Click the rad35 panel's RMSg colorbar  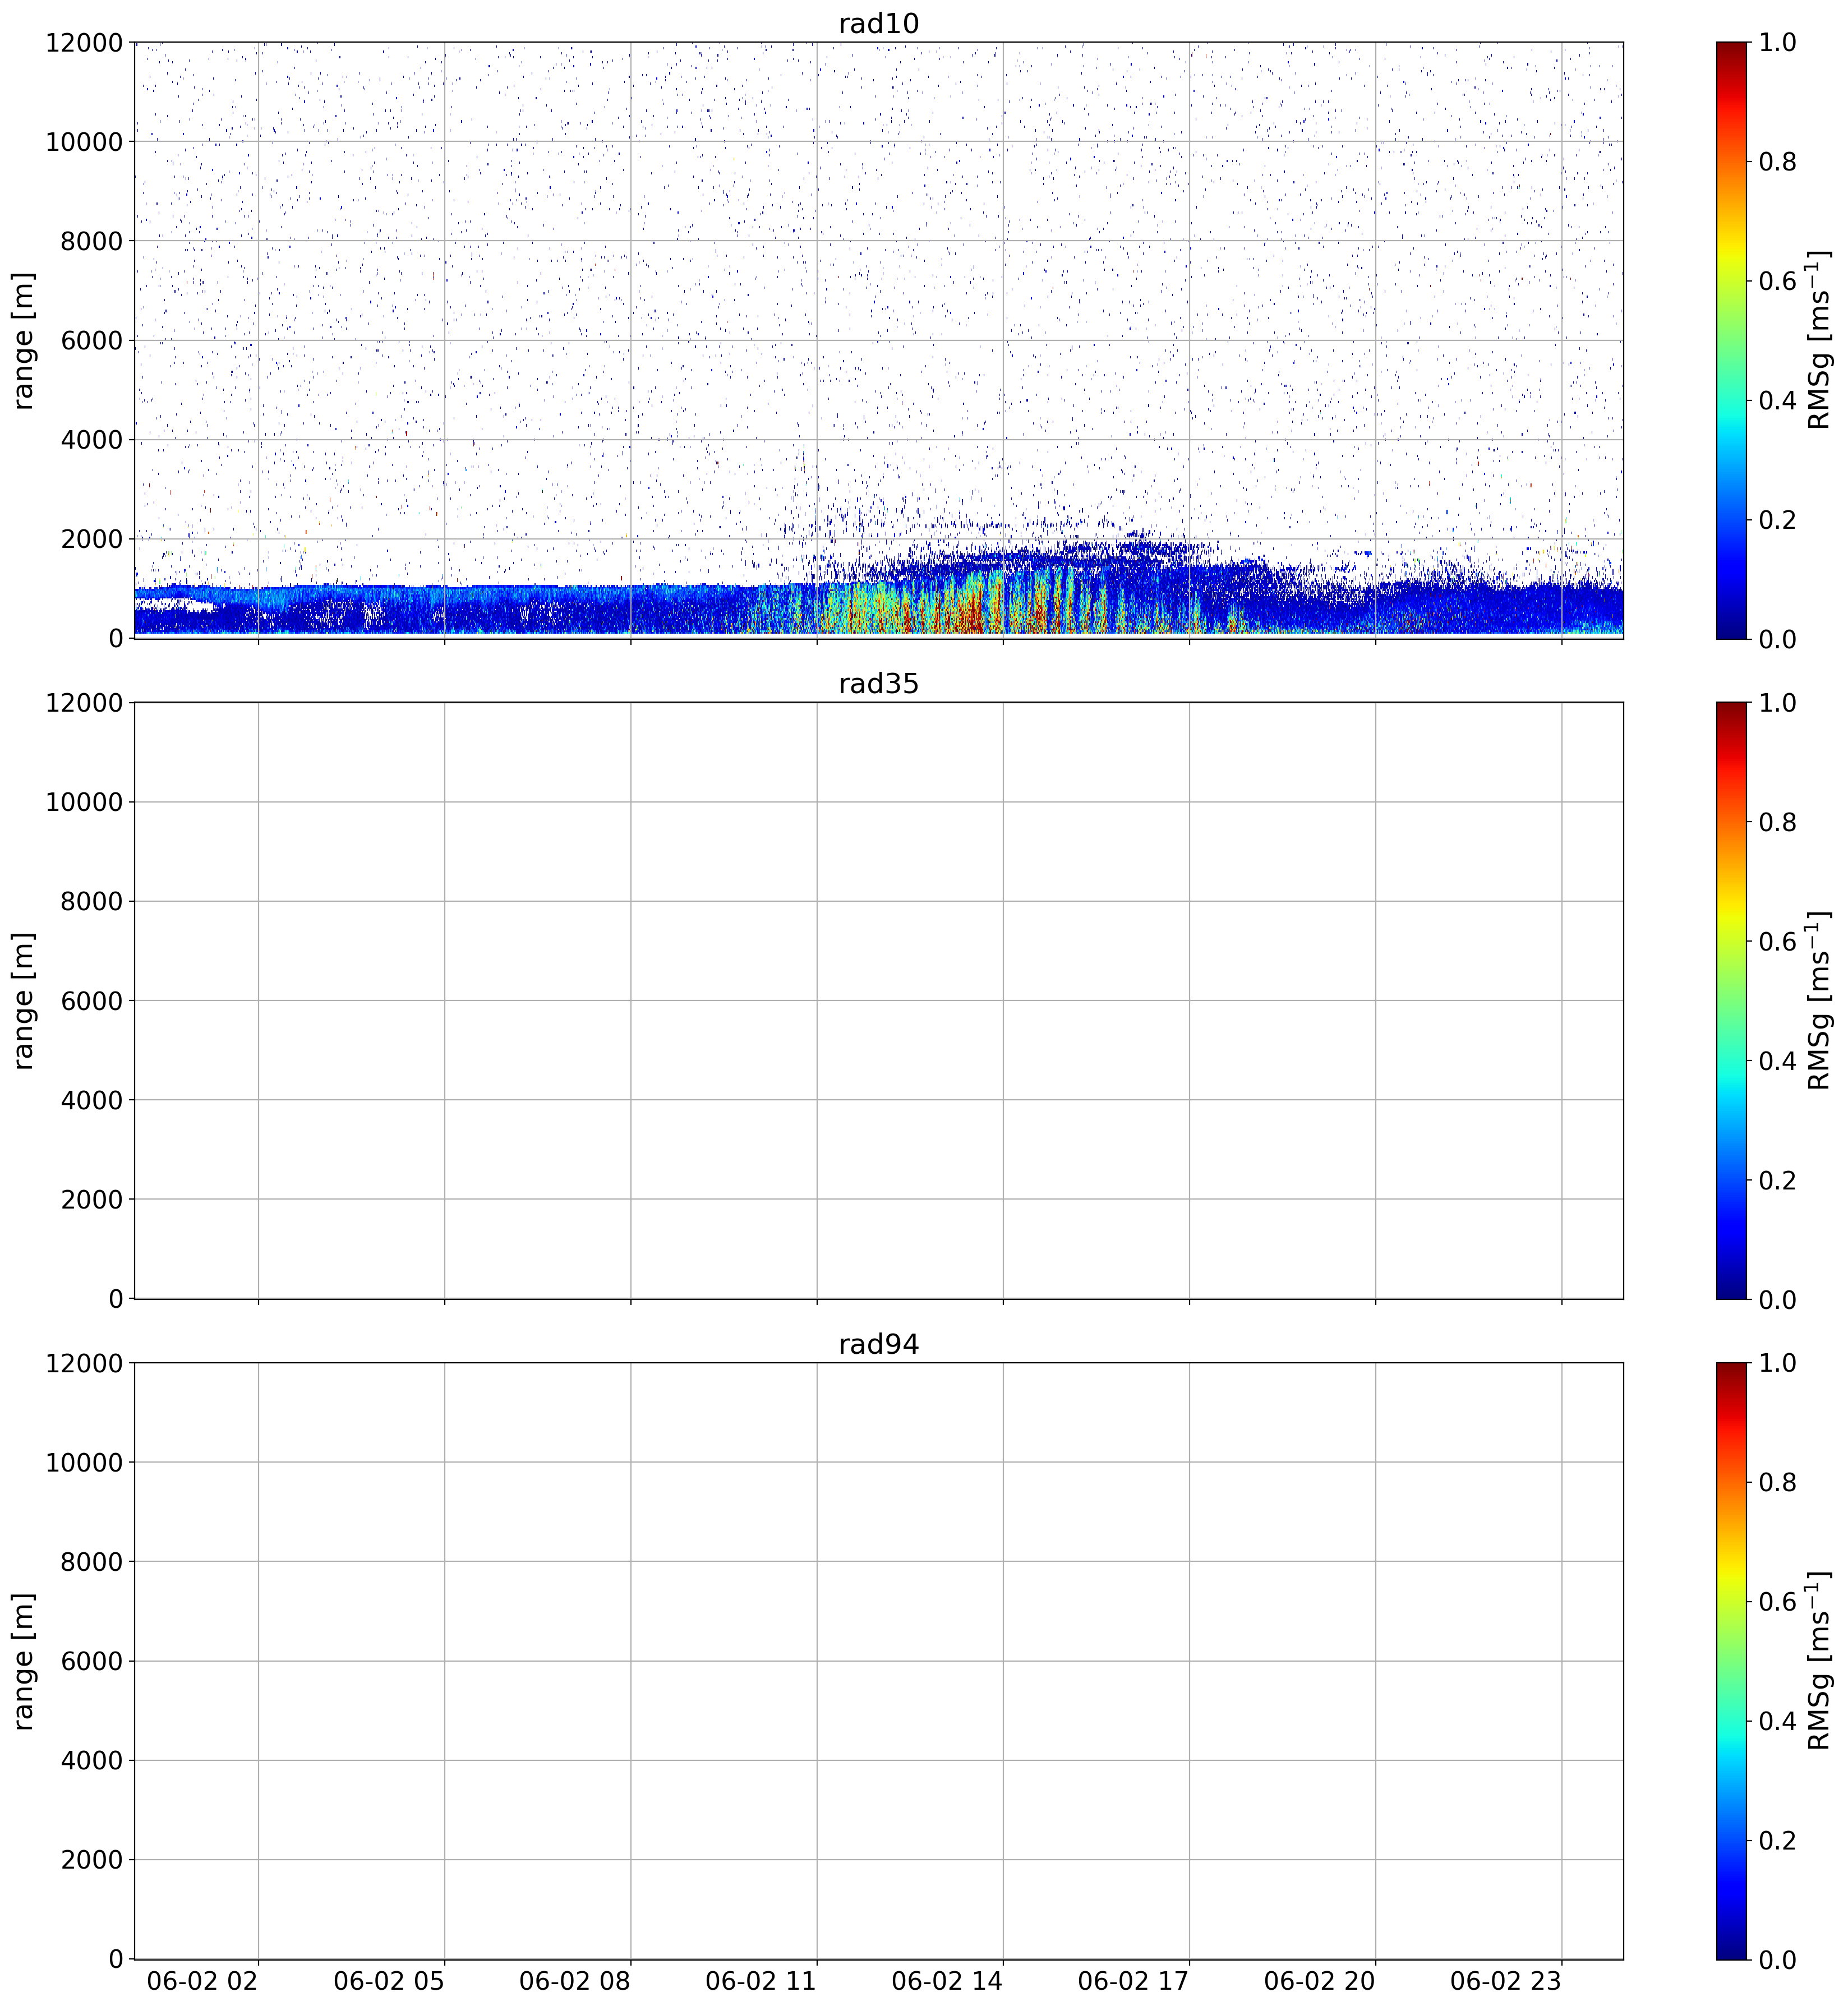click(x=1731, y=1000)
